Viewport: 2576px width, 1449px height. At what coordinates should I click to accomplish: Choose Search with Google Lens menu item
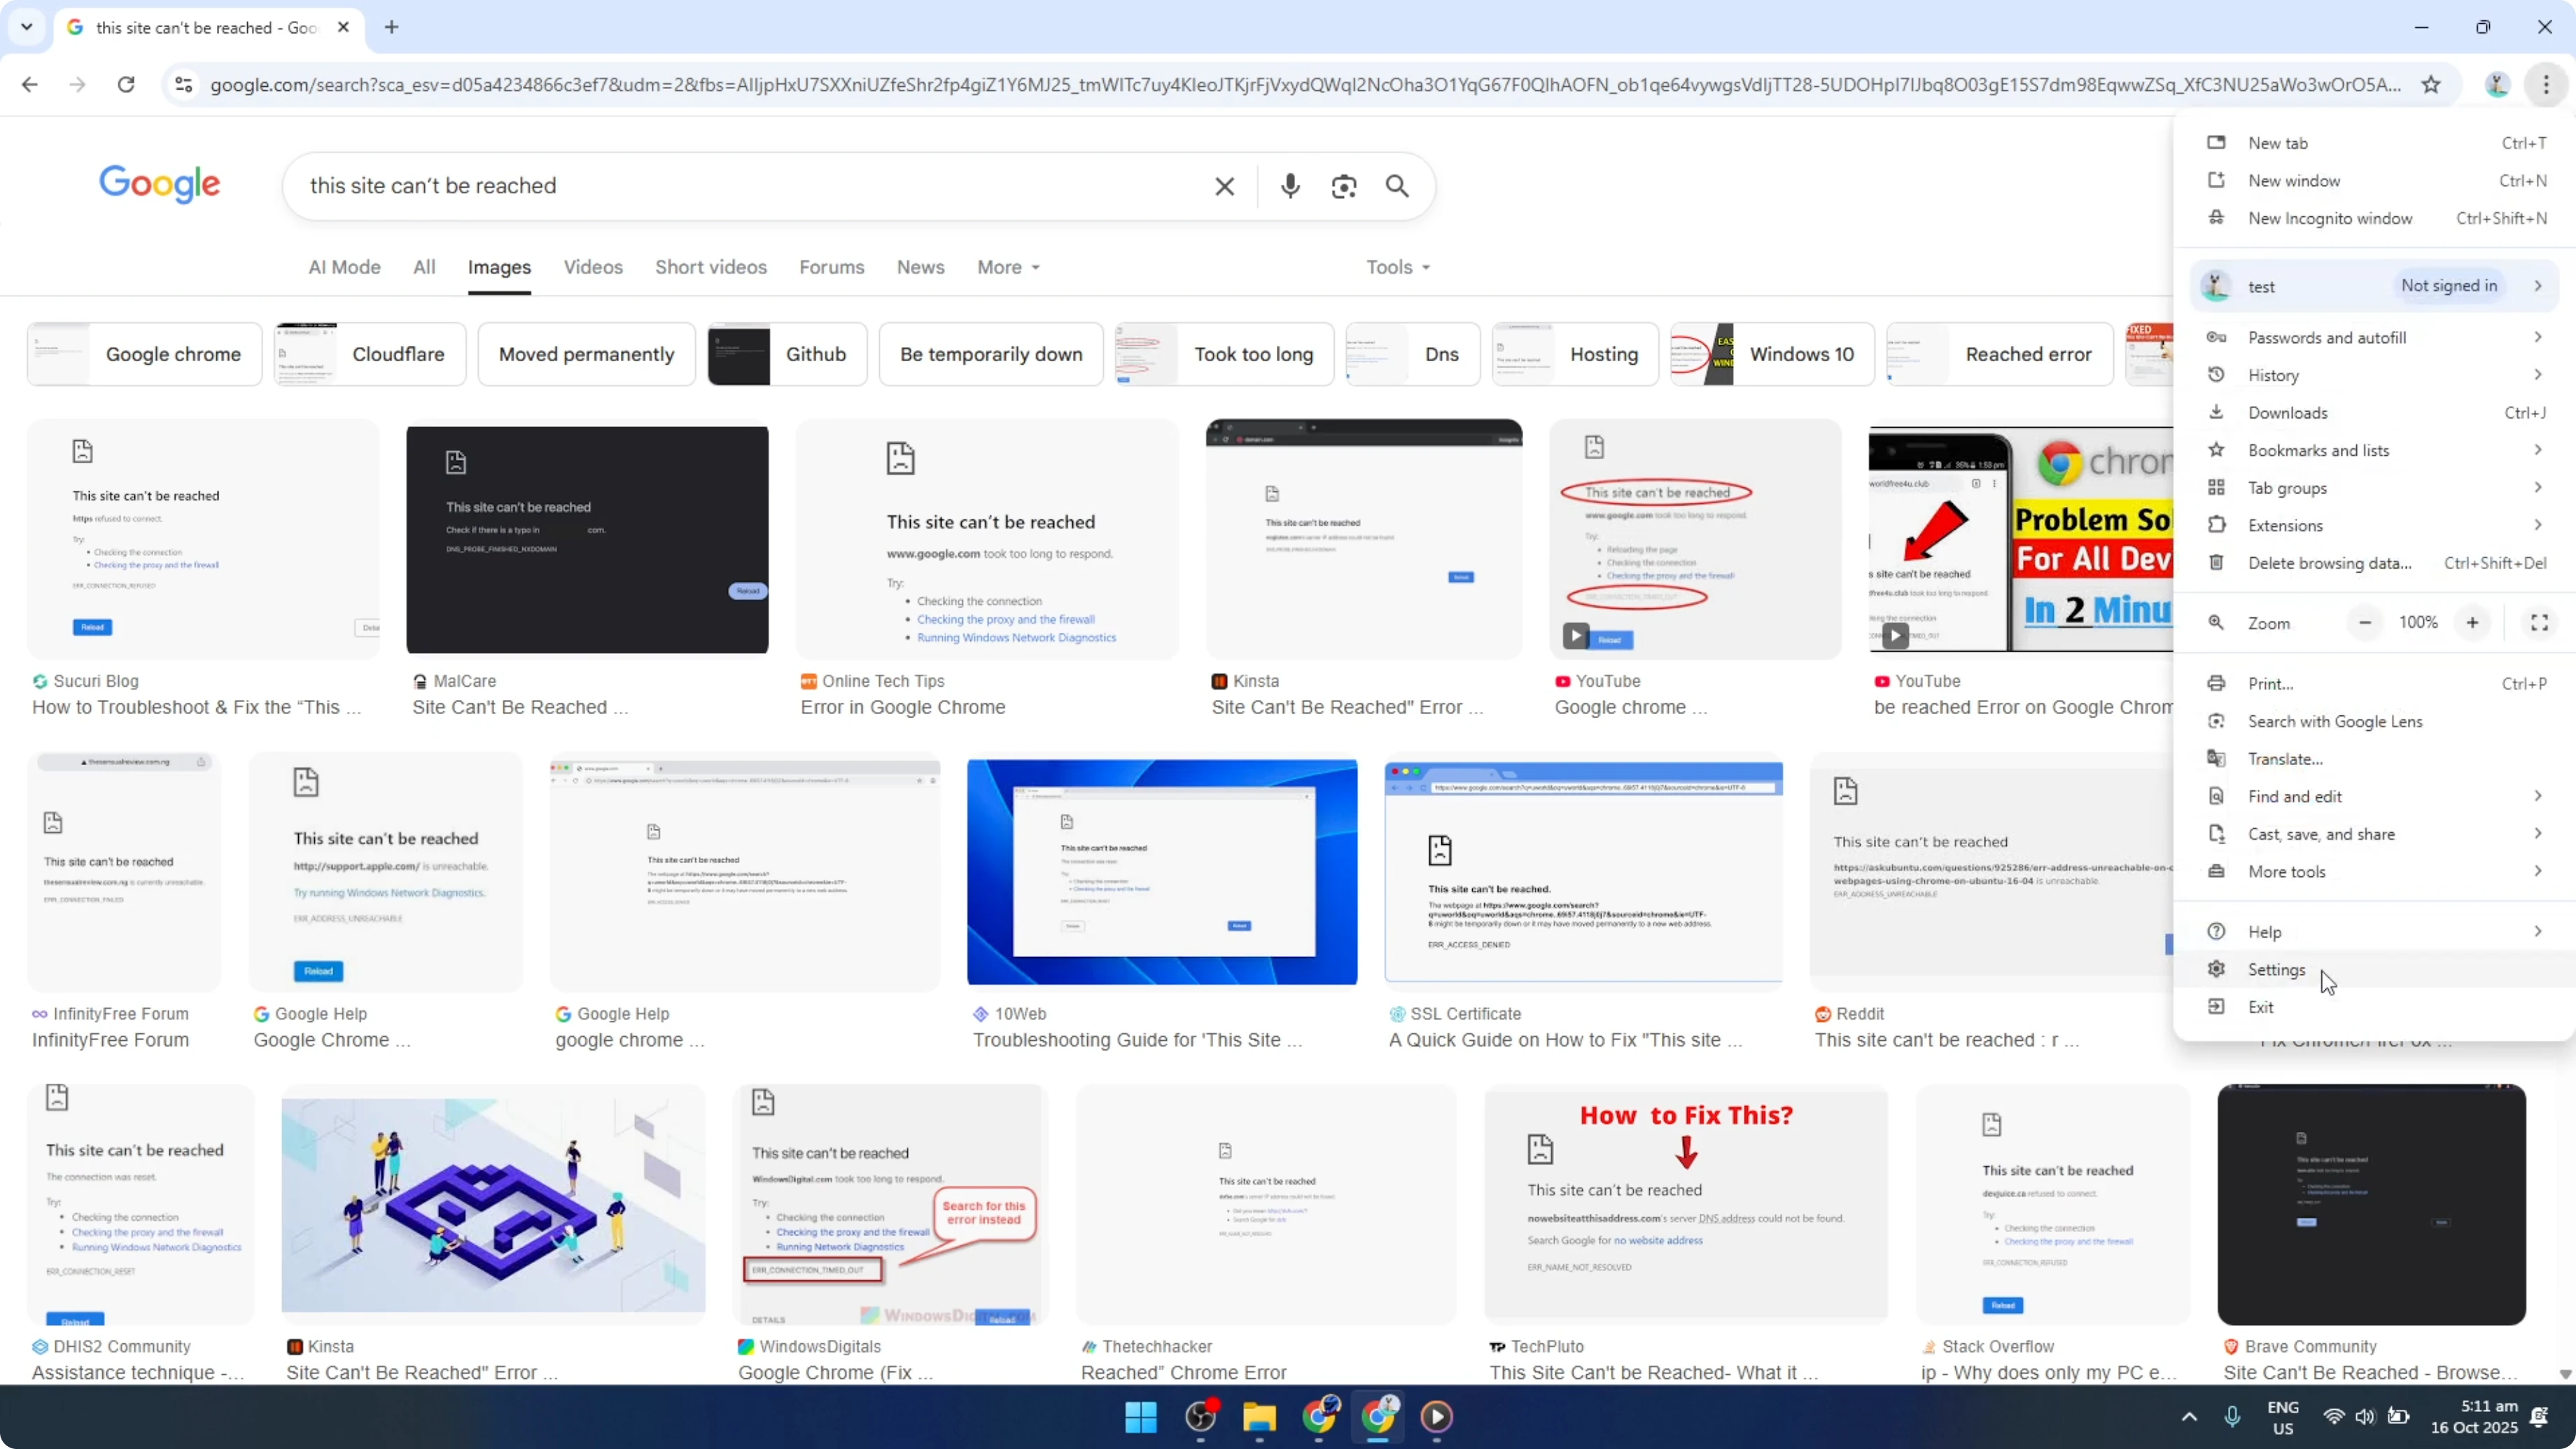click(2375, 721)
